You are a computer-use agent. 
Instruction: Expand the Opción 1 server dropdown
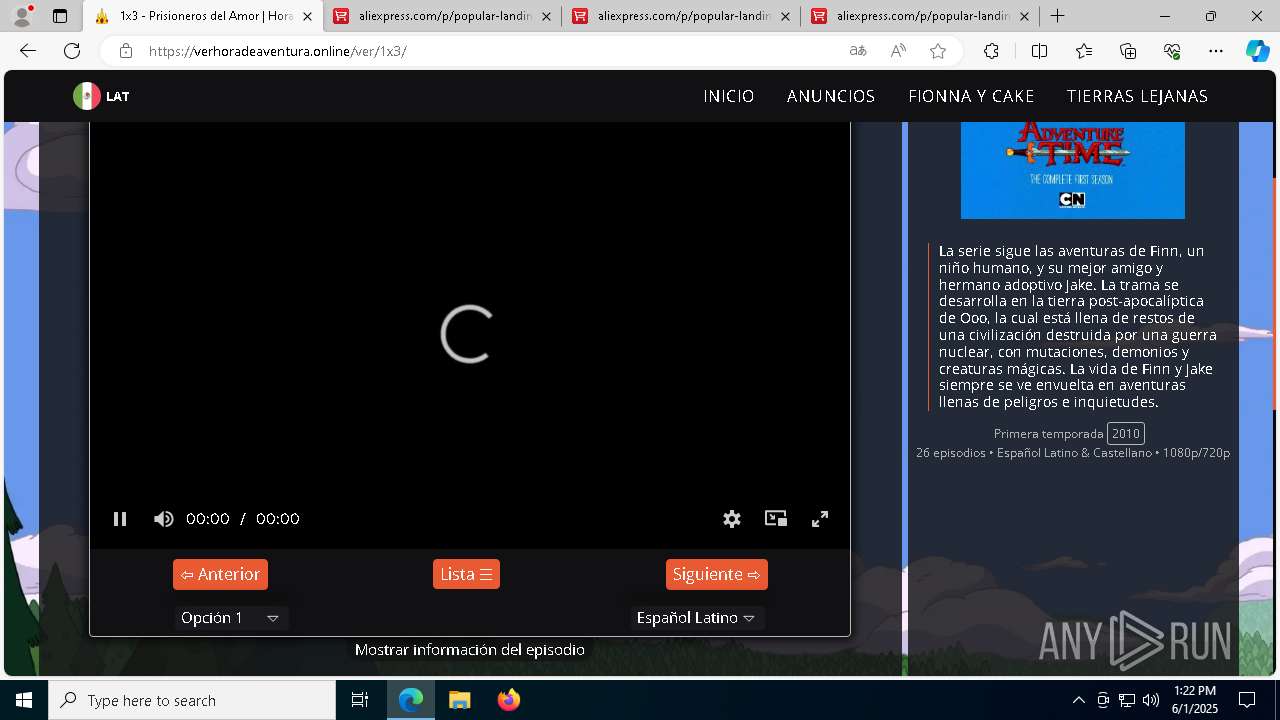tap(230, 618)
